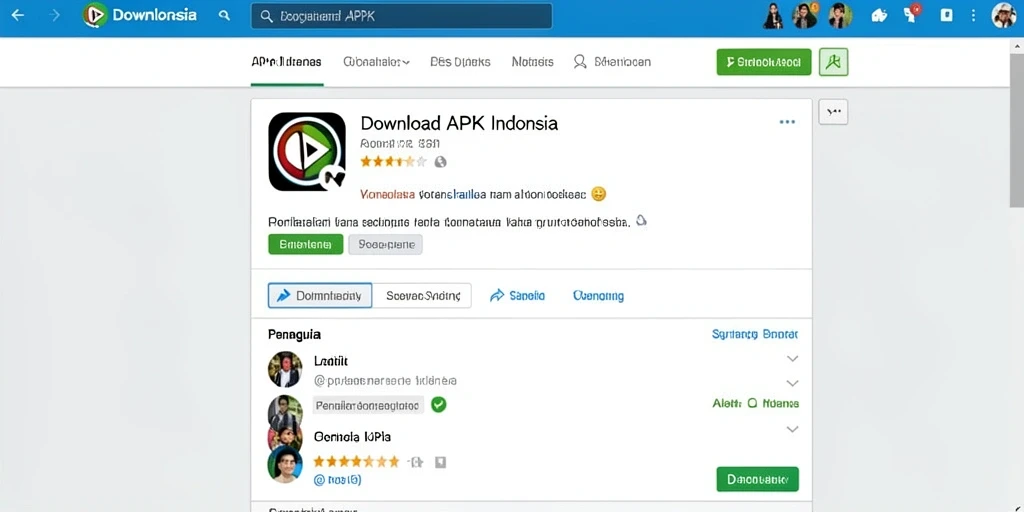Open the Downlonsia logo home link
This screenshot has width=1024, height=512.
pyautogui.click(x=140, y=15)
